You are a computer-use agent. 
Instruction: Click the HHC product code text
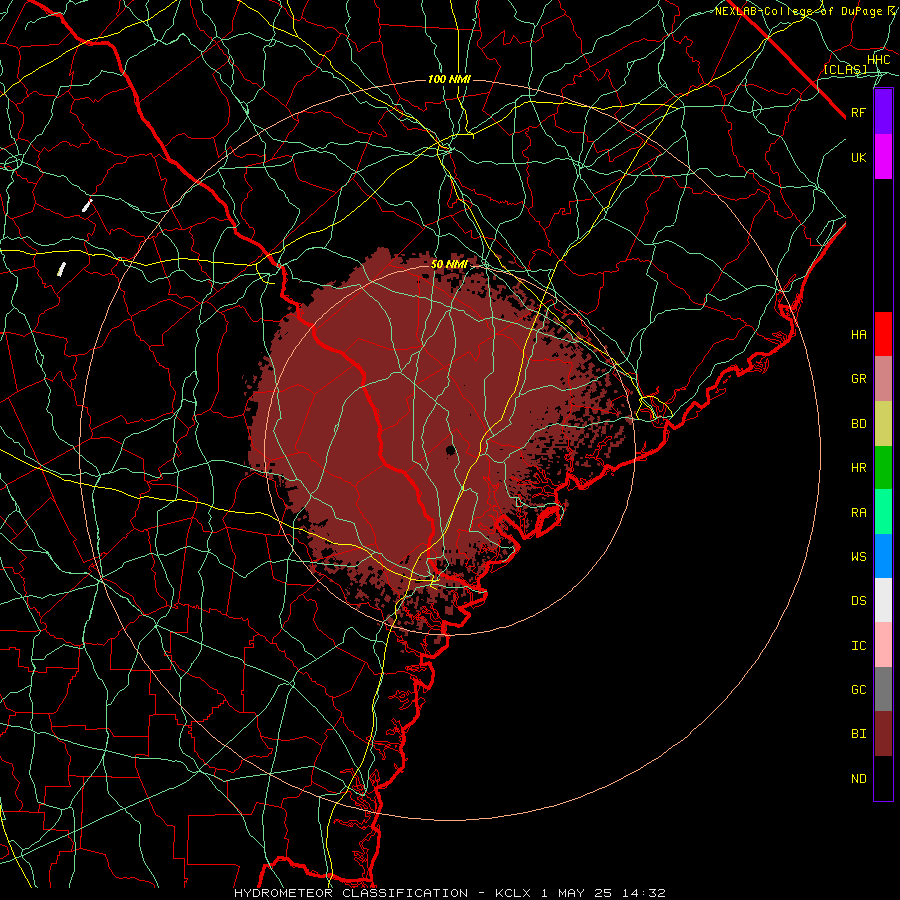878,60
